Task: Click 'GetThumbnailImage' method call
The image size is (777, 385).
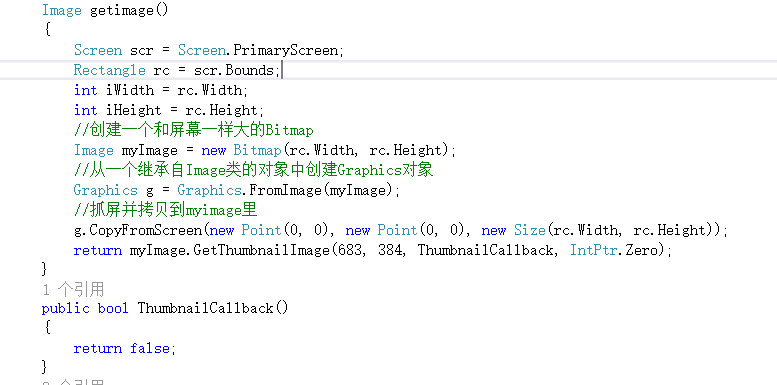Action: [262, 250]
